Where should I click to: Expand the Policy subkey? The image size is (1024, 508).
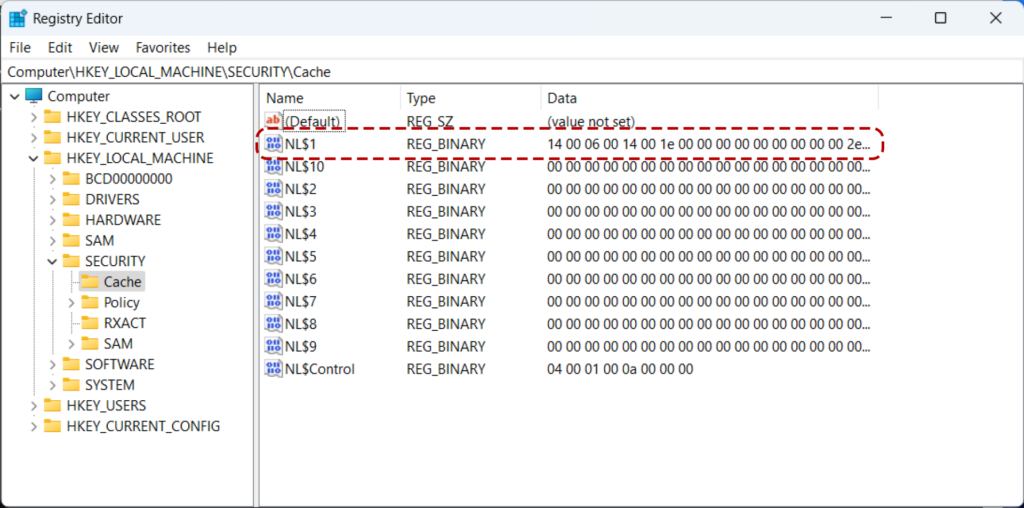pos(71,302)
